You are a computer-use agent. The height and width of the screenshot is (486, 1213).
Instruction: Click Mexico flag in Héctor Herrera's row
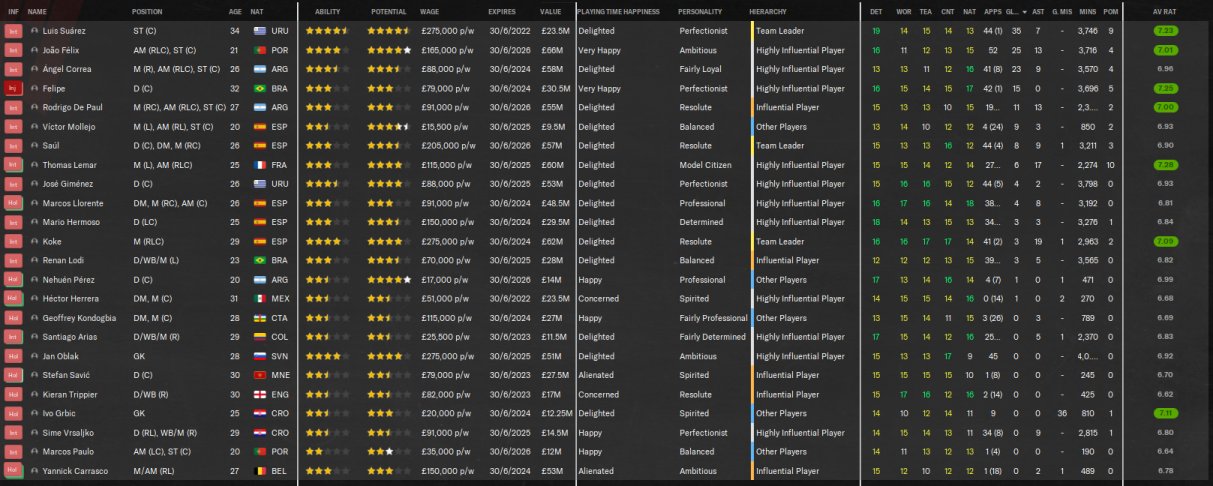point(258,298)
